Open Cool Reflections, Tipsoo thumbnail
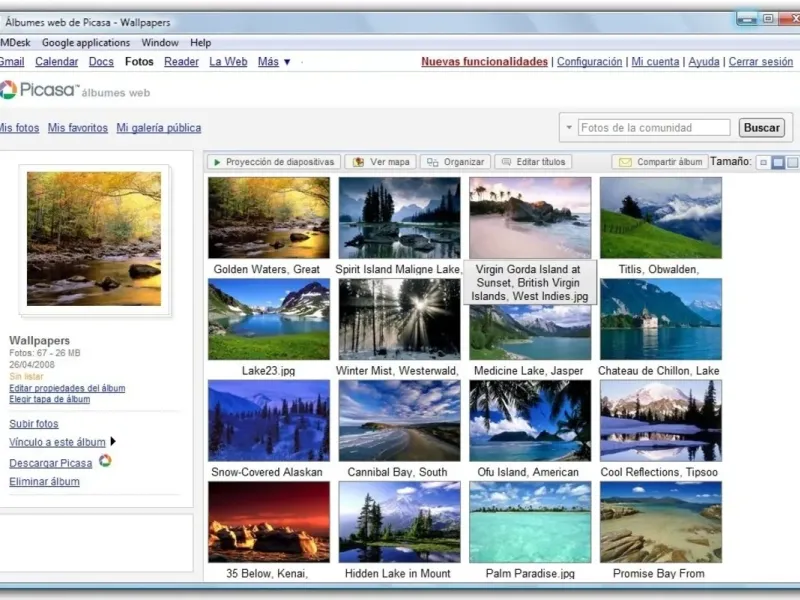This screenshot has width=800, height=600. (x=661, y=420)
